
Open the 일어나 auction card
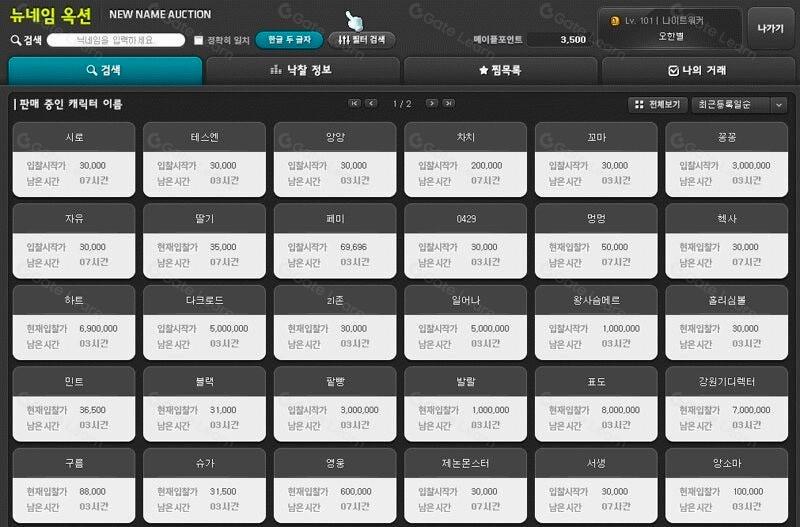click(x=466, y=322)
